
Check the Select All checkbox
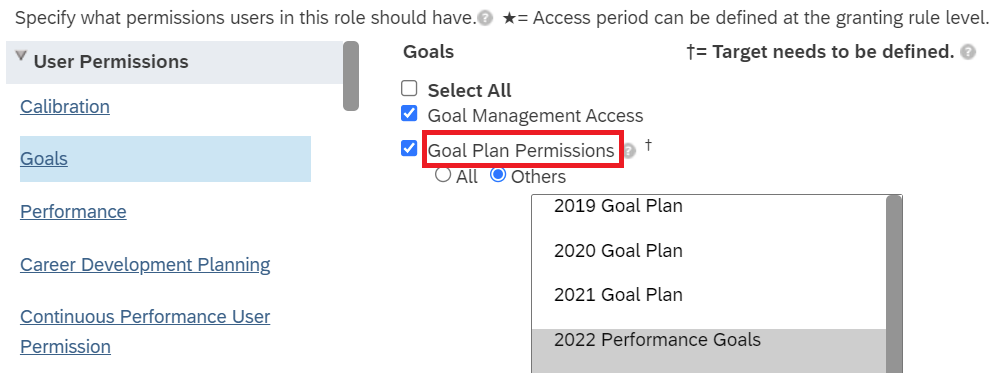(x=409, y=88)
